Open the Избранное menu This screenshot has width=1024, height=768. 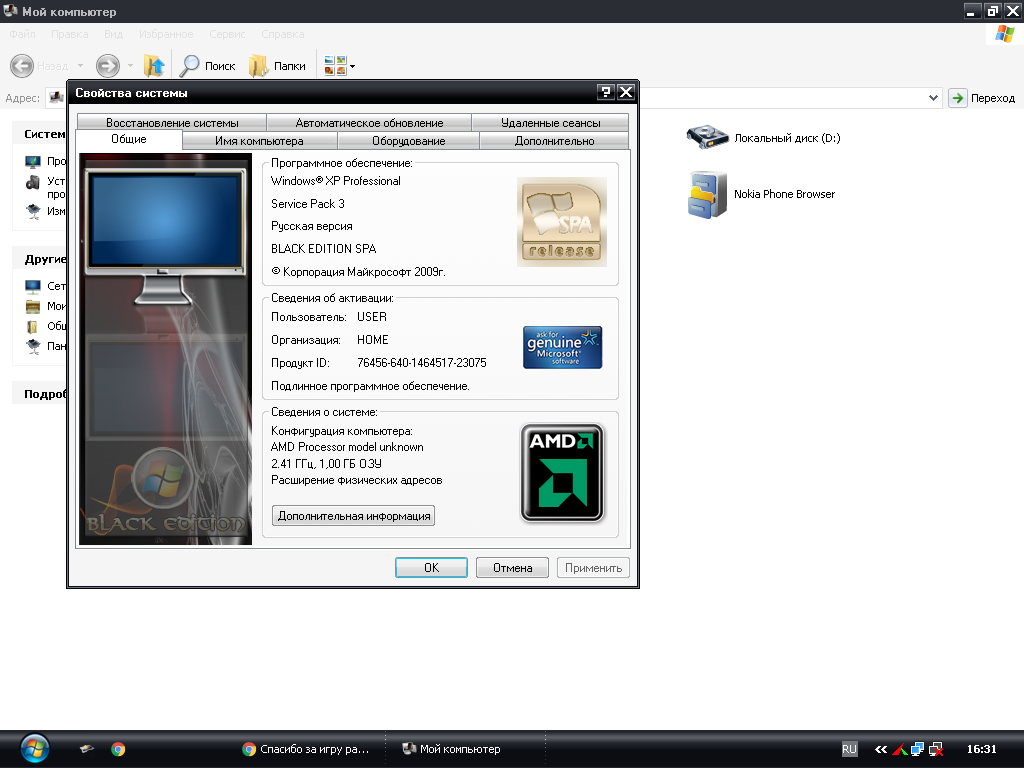tap(166, 34)
